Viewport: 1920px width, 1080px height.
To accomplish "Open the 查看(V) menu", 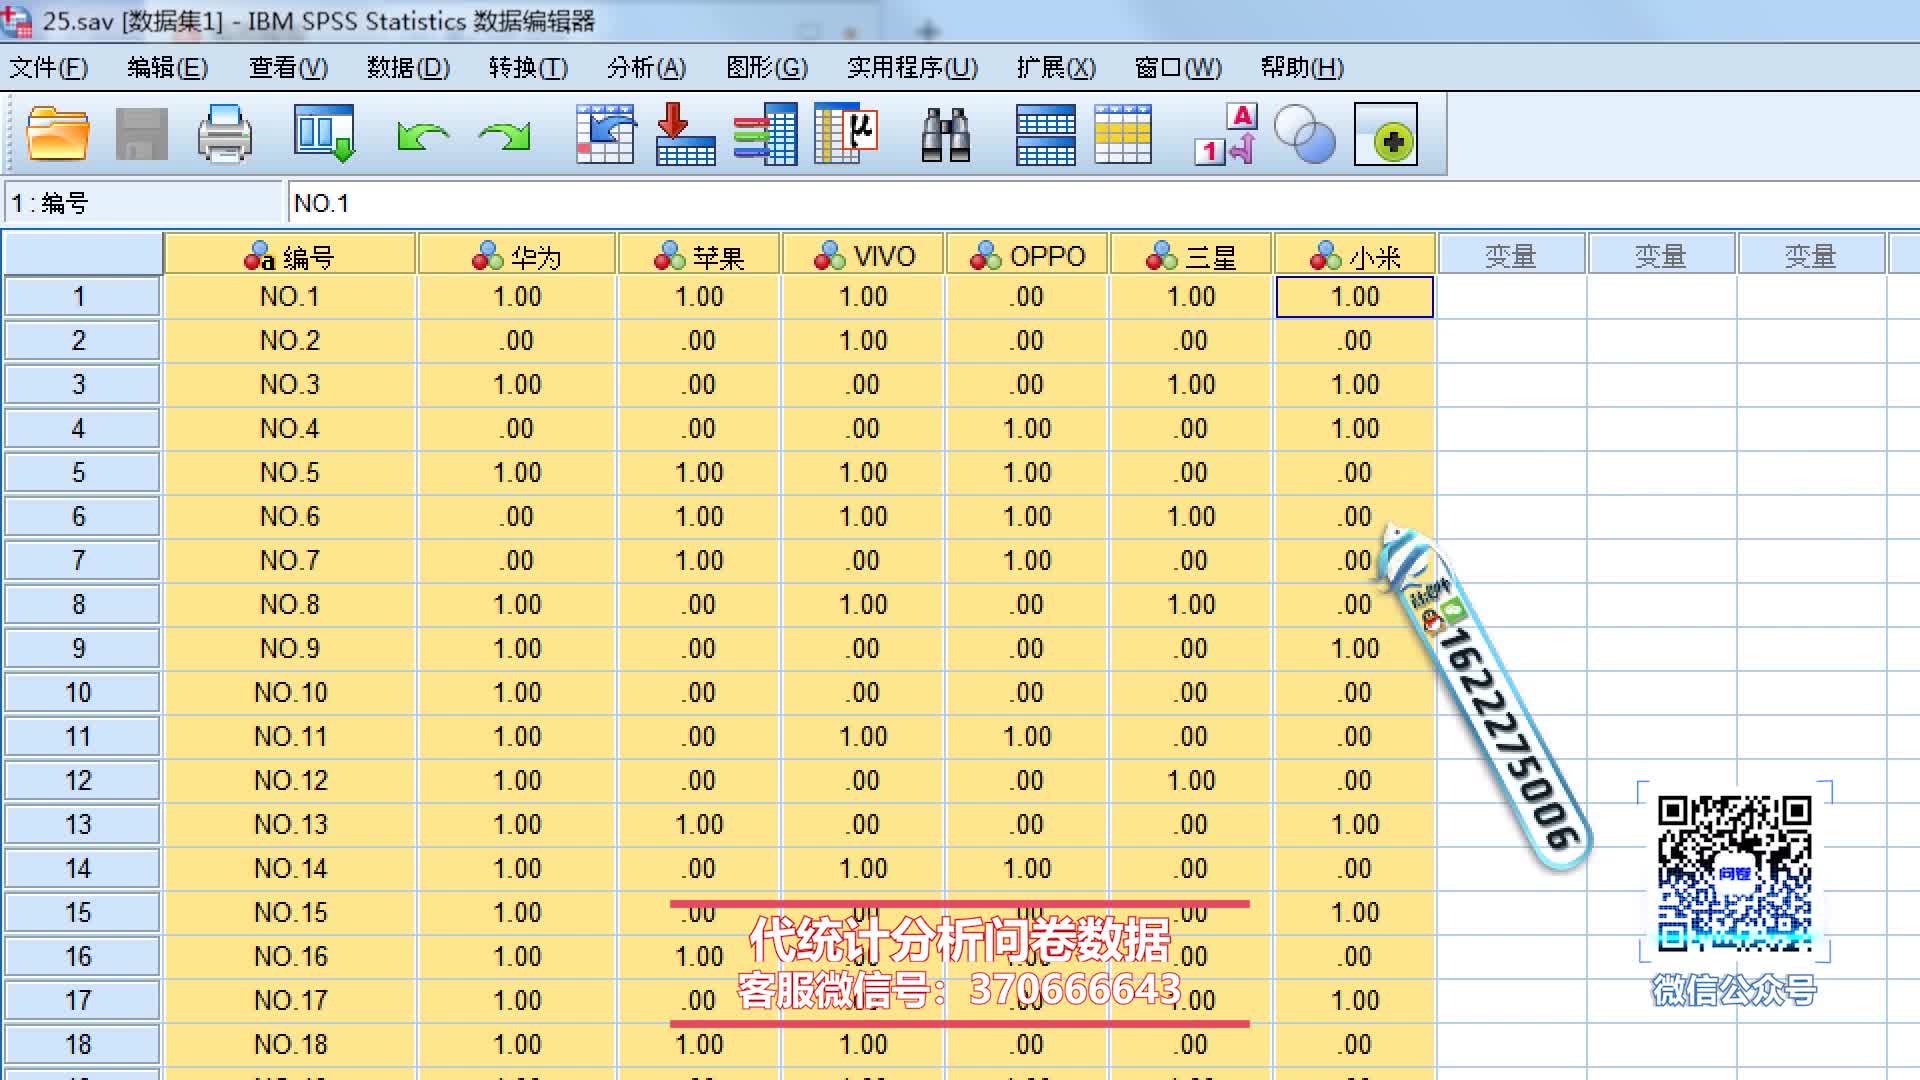I will point(288,68).
